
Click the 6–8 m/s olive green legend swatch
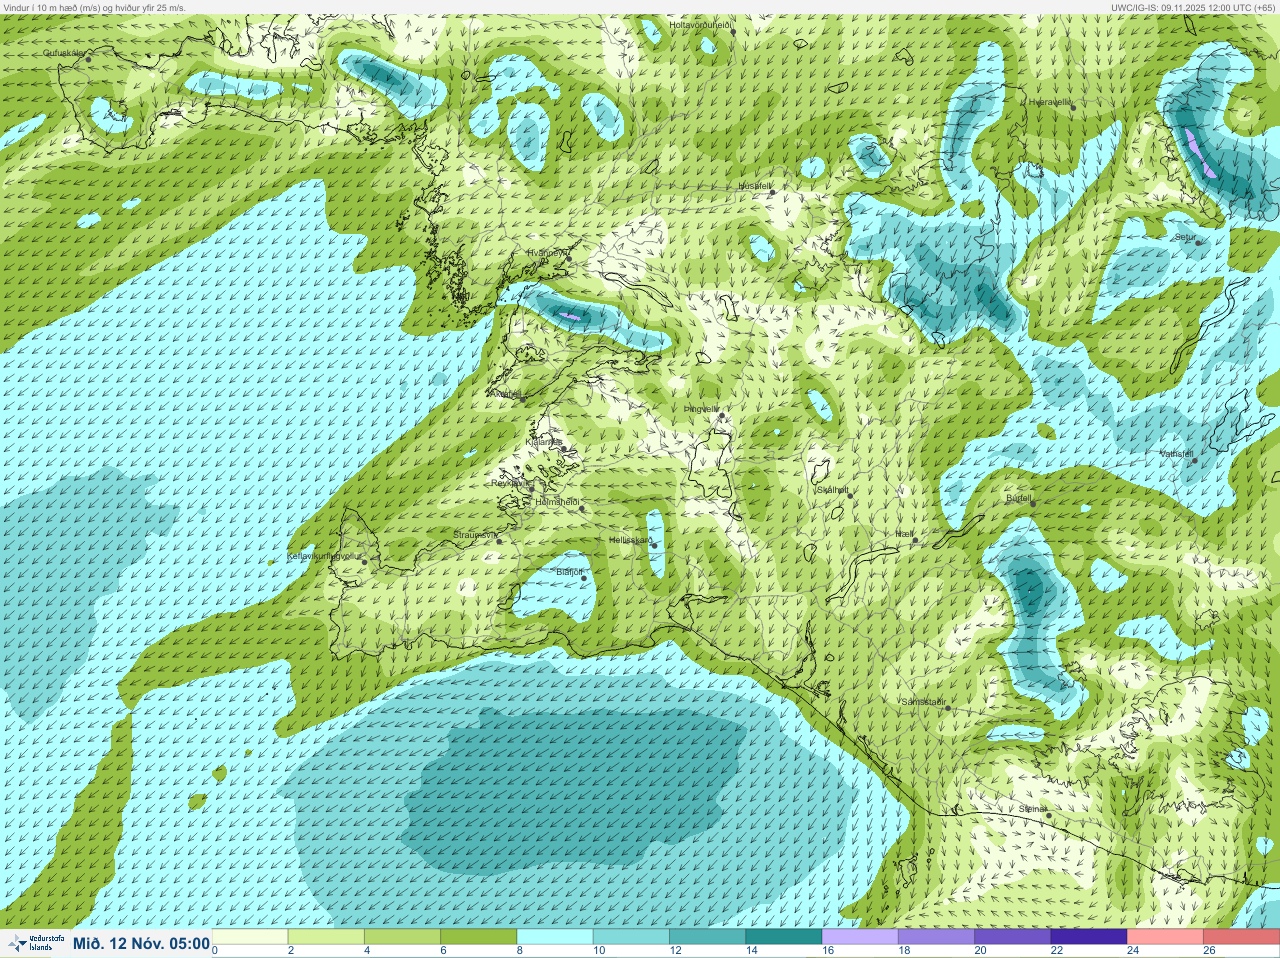click(x=478, y=937)
